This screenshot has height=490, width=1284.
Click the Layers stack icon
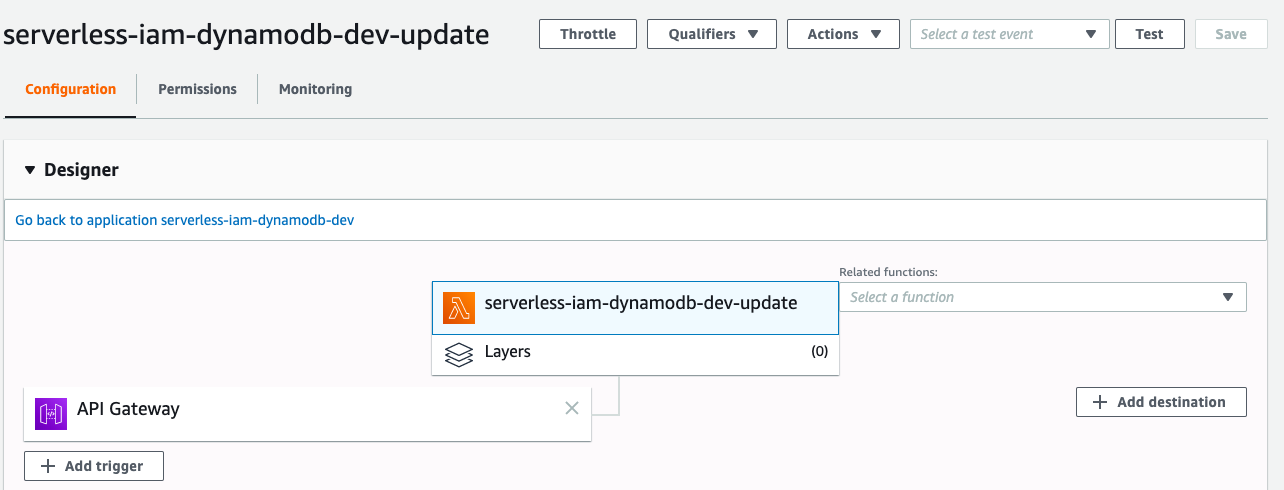click(459, 354)
